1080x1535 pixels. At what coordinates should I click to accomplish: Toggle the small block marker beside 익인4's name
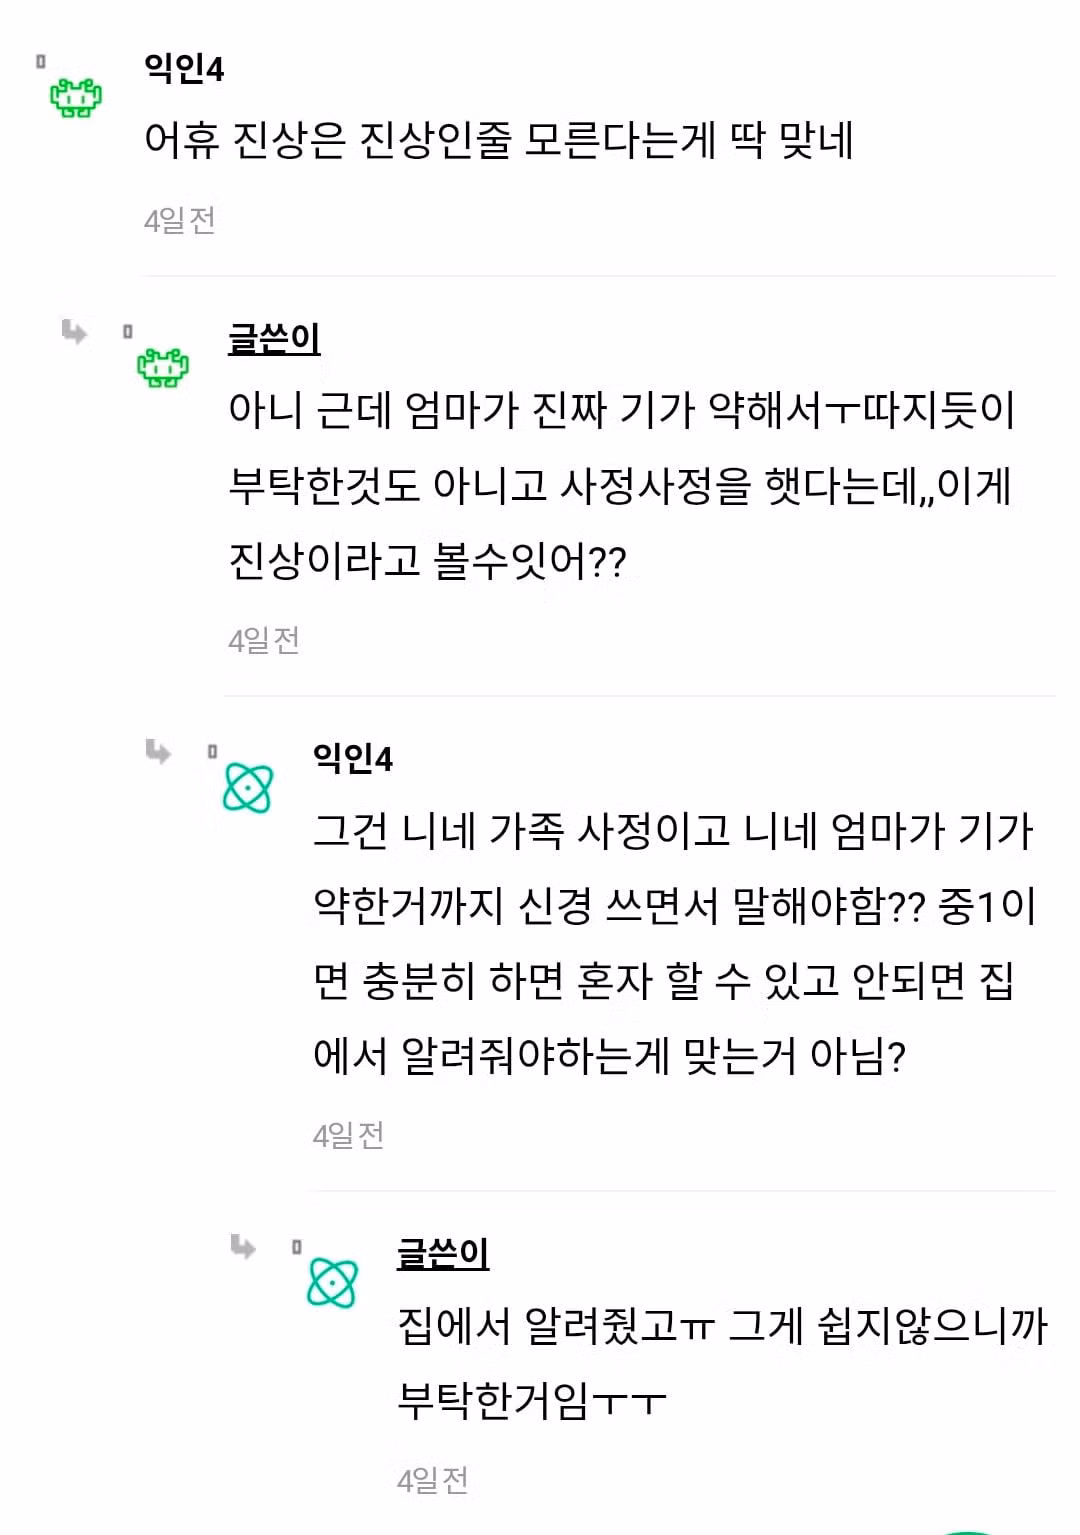tap(40, 62)
